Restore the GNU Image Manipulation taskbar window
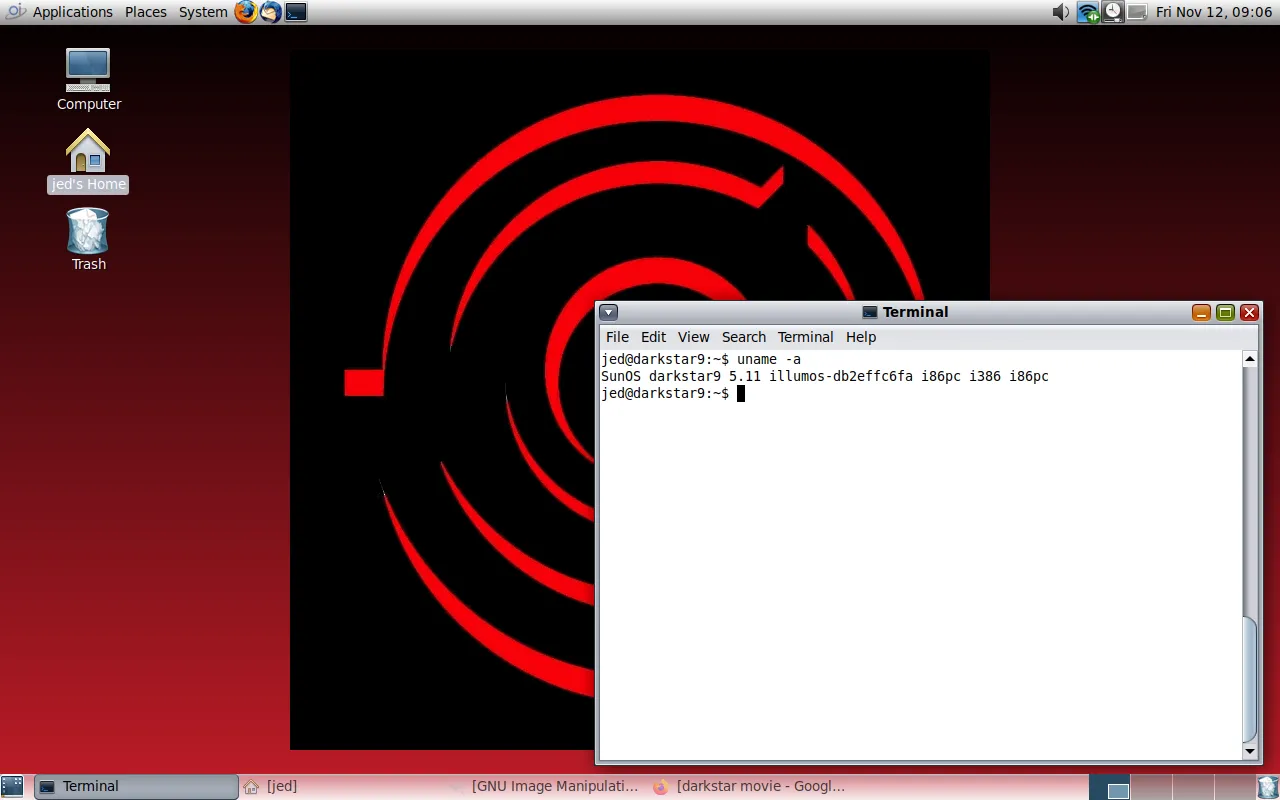The height and width of the screenshot is (800, 1280). click(x=547, y=787)
